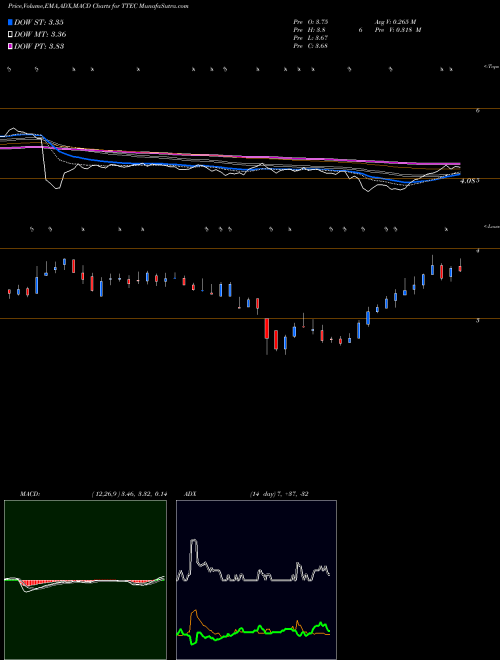This screenshot has height=660, width=500.
Task: Click the ADX values '(14 day) 7, +37, -32'
Action: [x=279, y=494]
